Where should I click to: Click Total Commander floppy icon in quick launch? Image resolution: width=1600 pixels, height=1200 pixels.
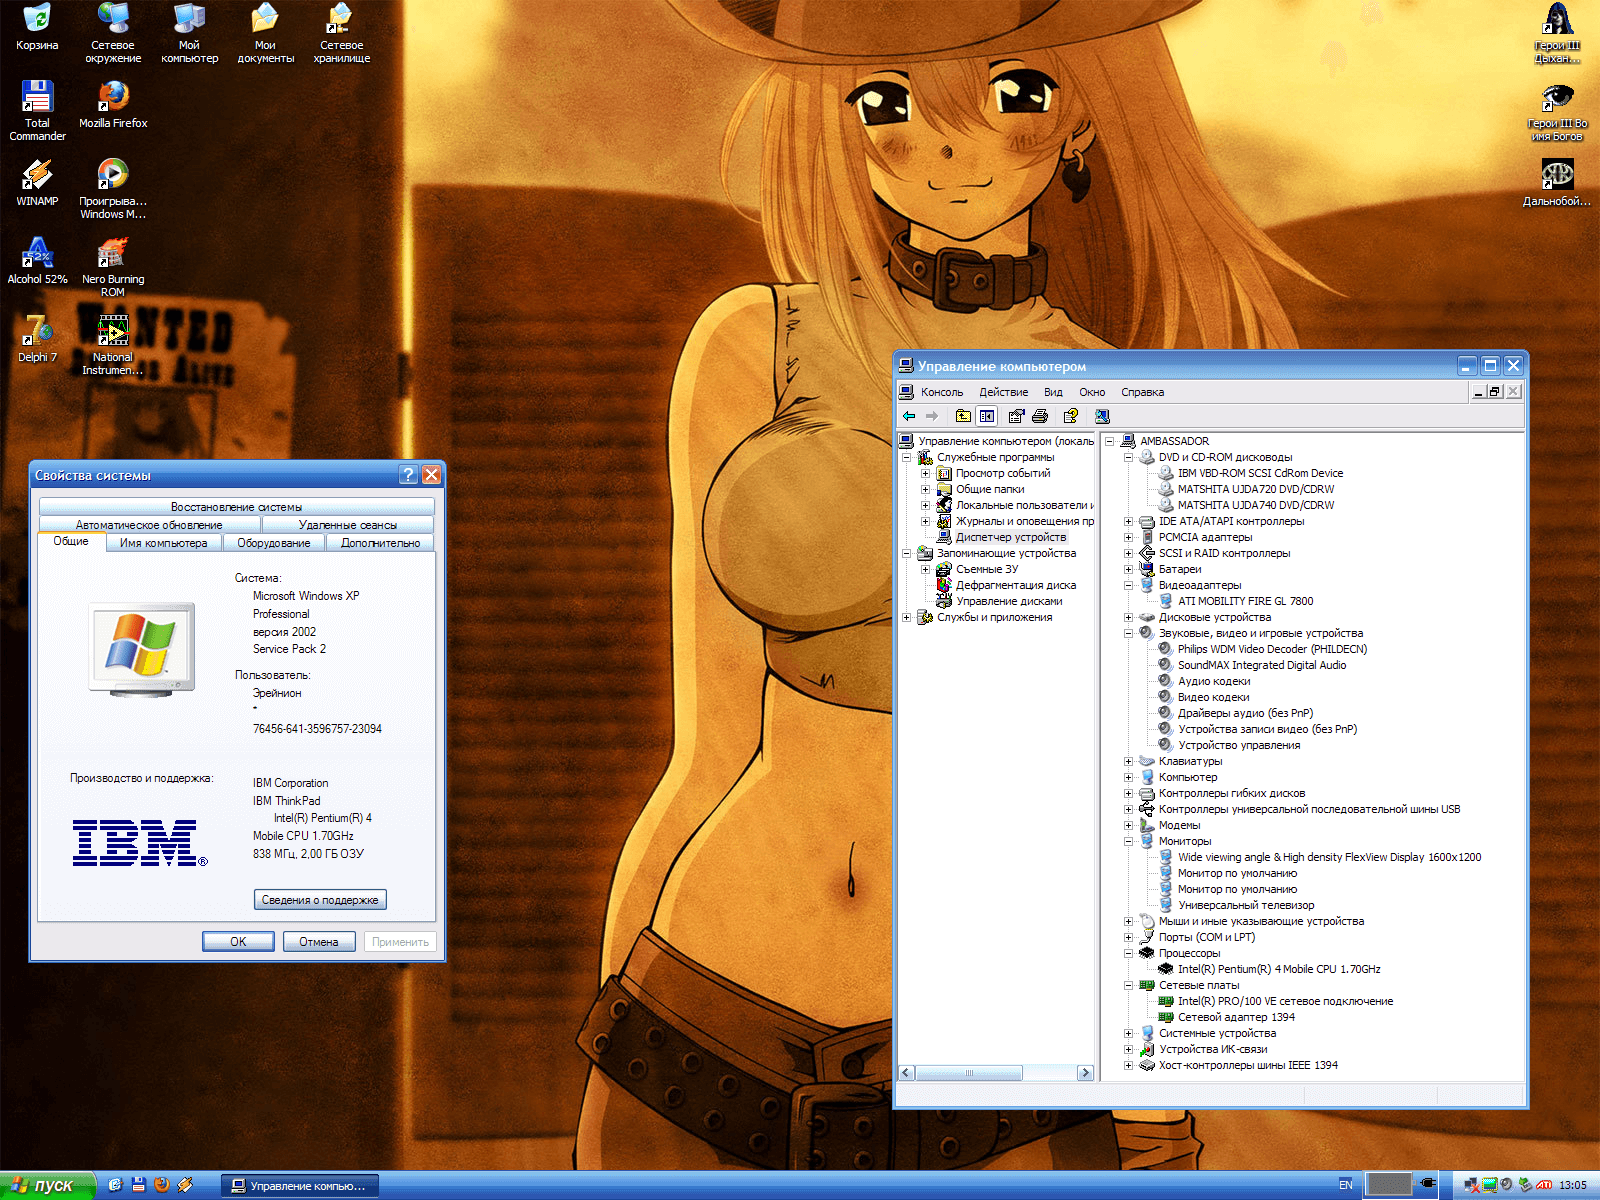pos(139,1185)
